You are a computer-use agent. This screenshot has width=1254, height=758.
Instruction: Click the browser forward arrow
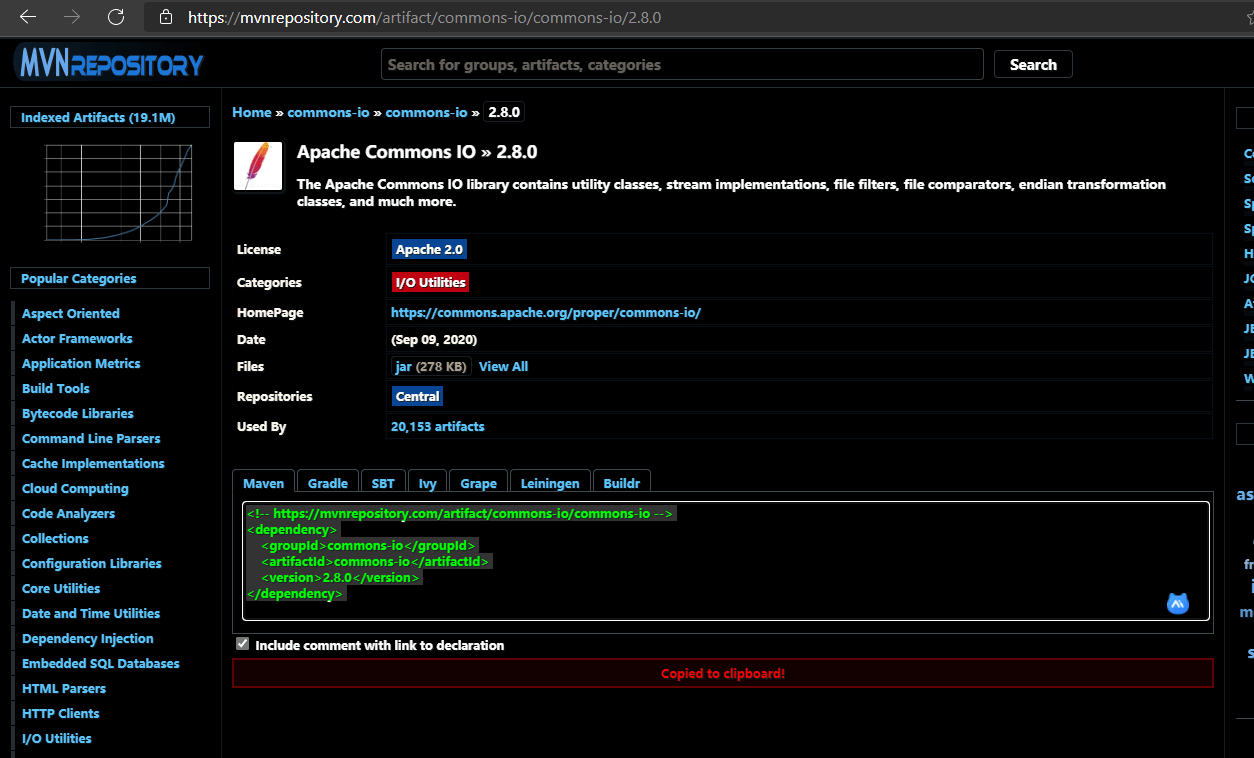coord(72,17)
